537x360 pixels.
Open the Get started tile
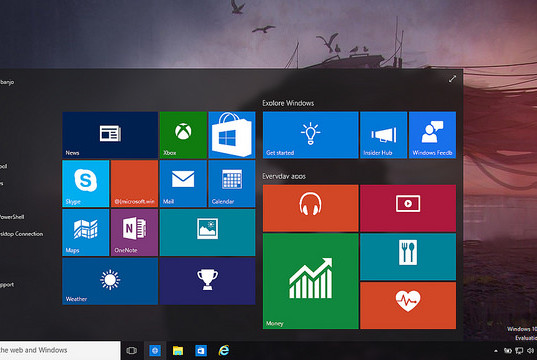[311, 135]
